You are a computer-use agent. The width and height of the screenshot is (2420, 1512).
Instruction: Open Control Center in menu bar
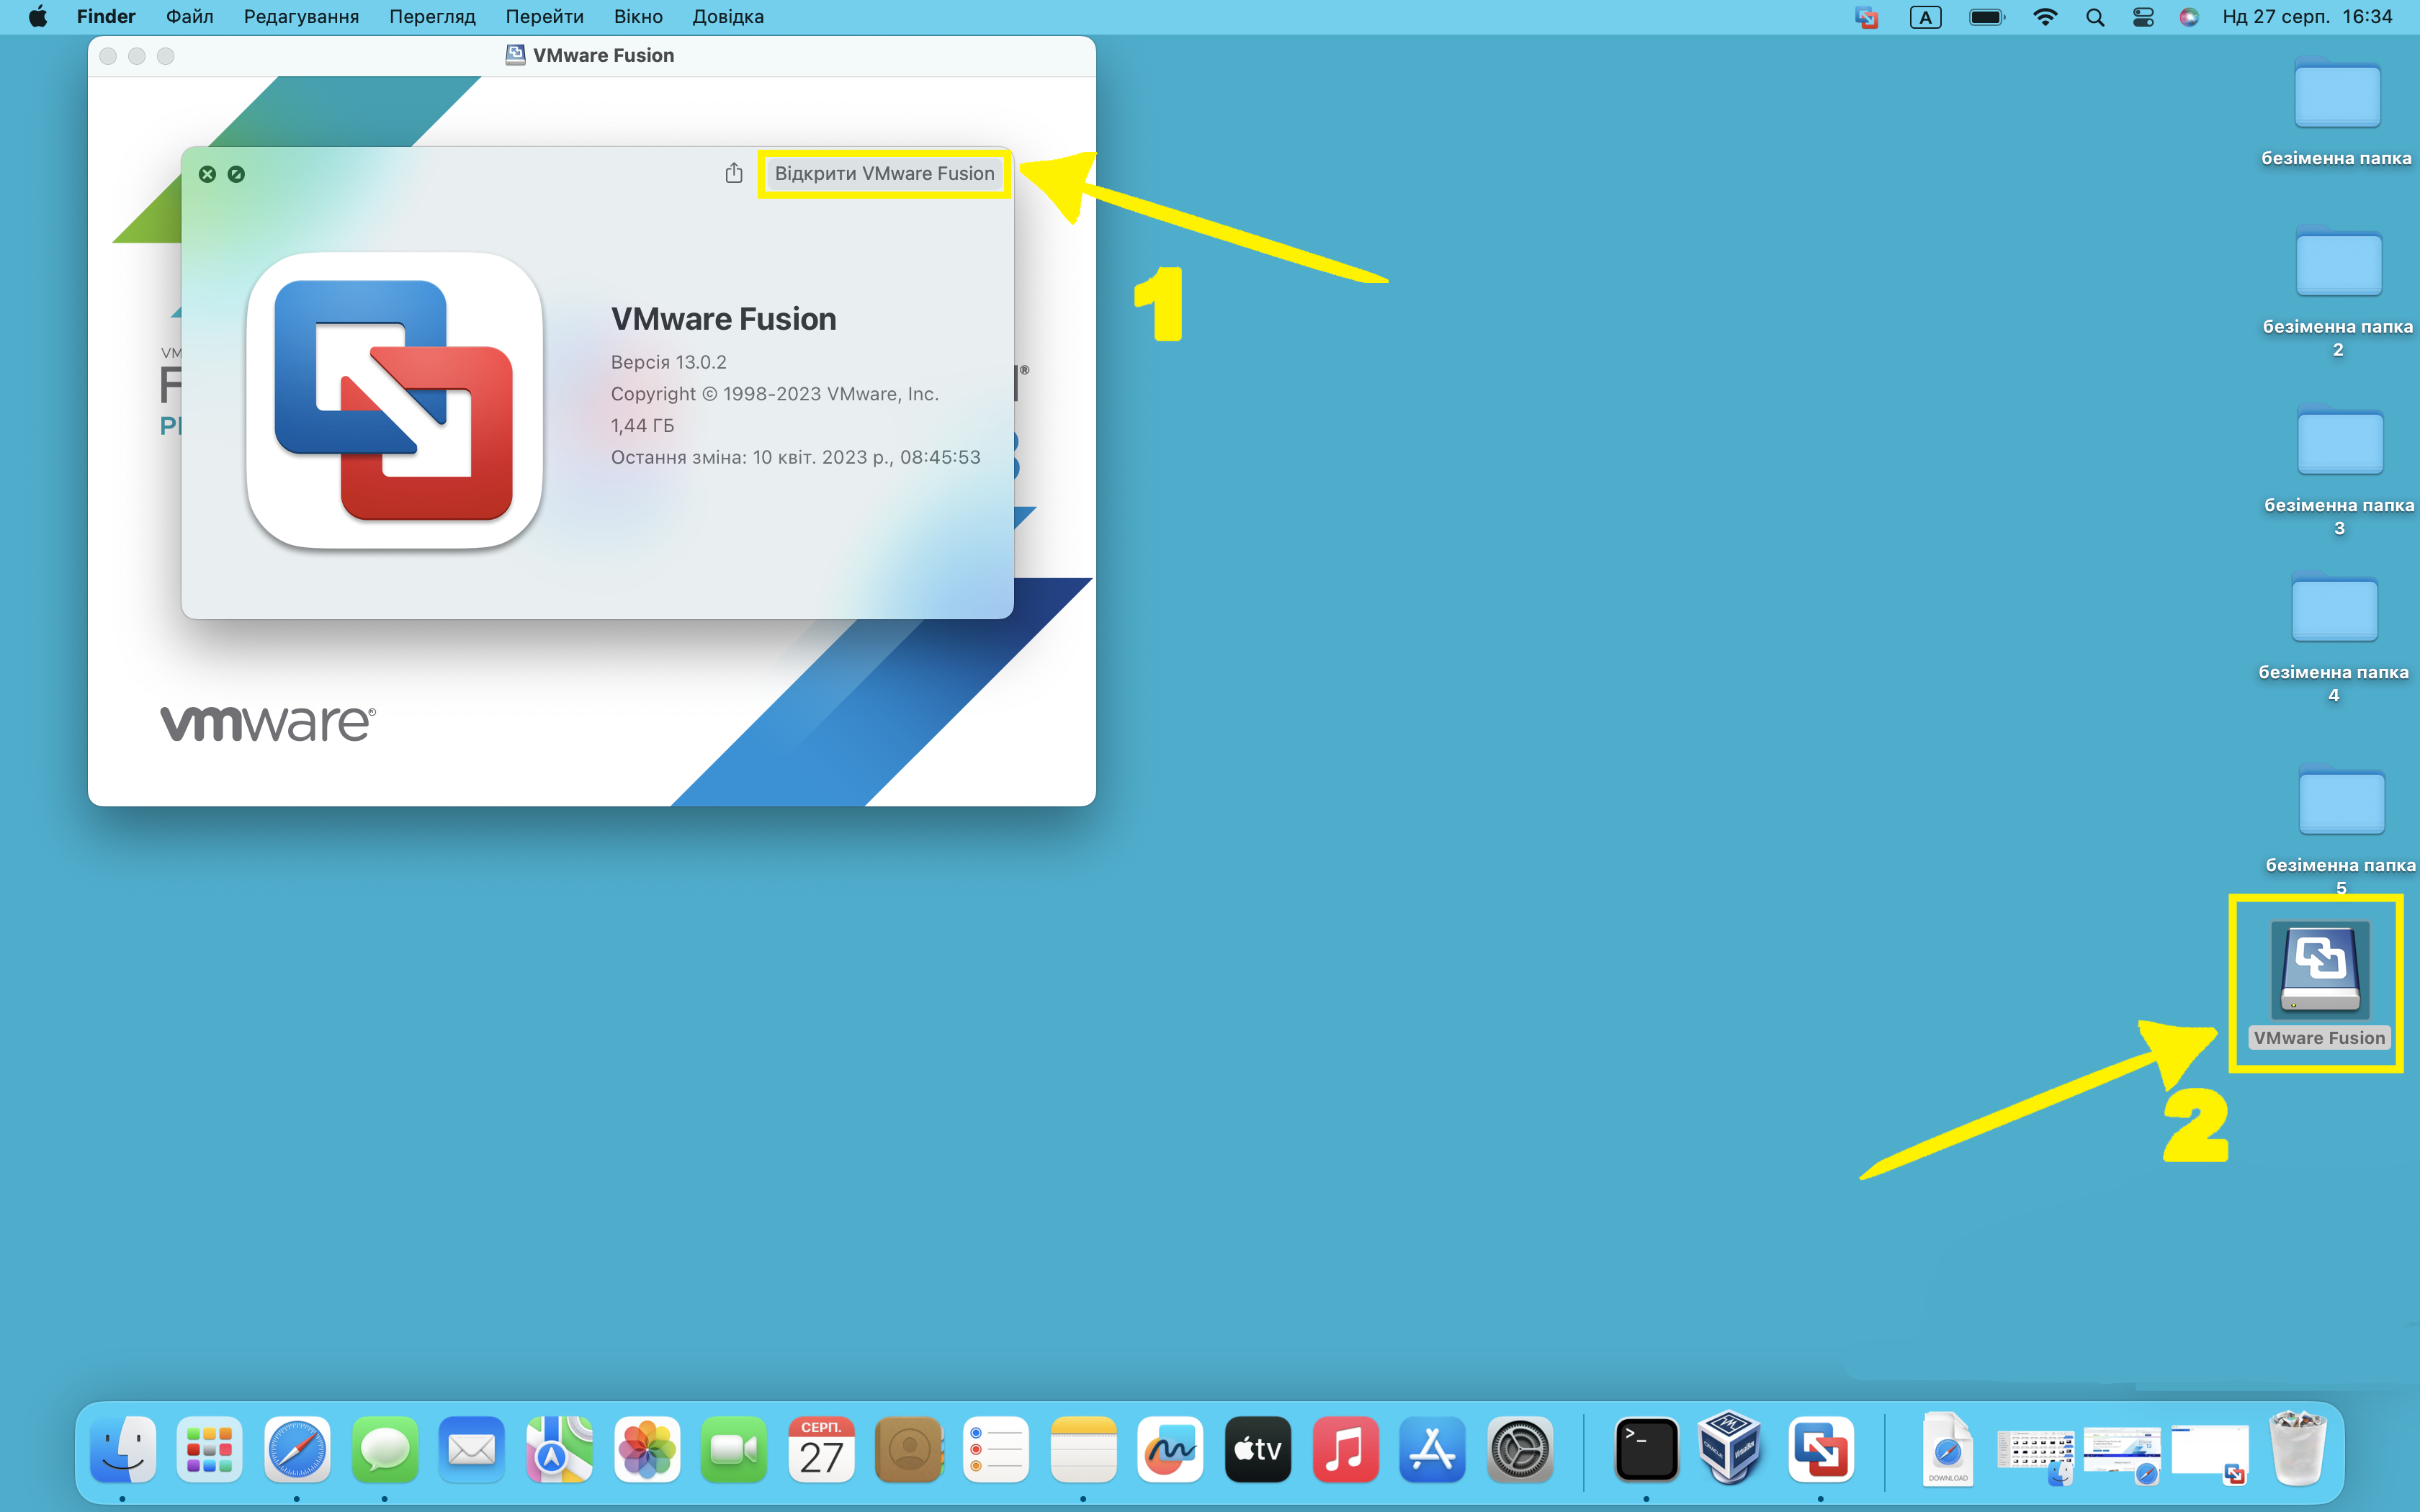click(x=2142, y=17)
